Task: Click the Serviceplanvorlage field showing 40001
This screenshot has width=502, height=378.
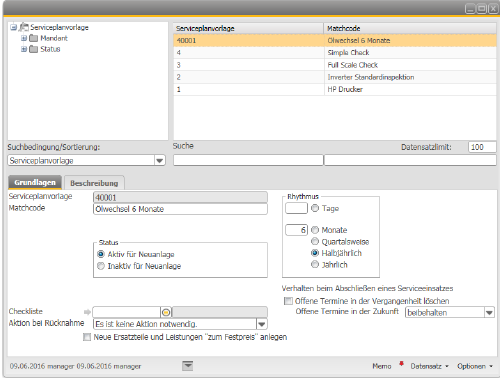Action: tap(180, 197)
